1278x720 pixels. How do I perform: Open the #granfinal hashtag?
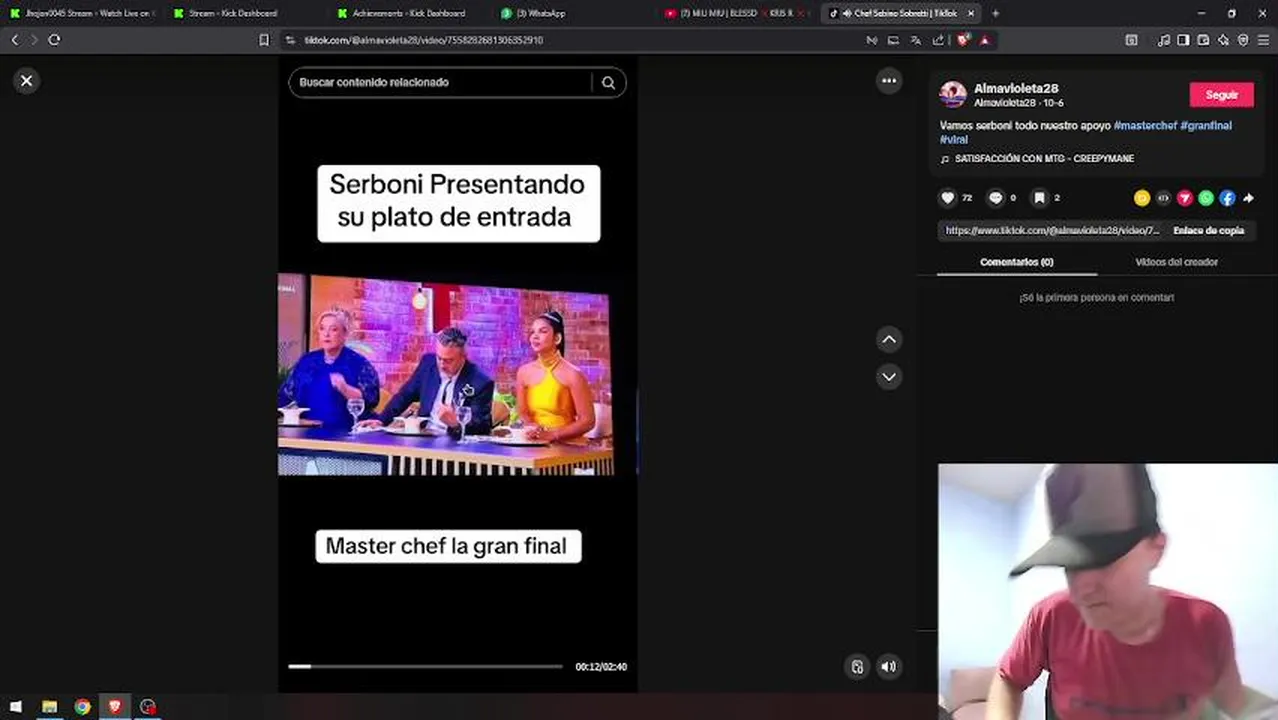pos(1206,126)
